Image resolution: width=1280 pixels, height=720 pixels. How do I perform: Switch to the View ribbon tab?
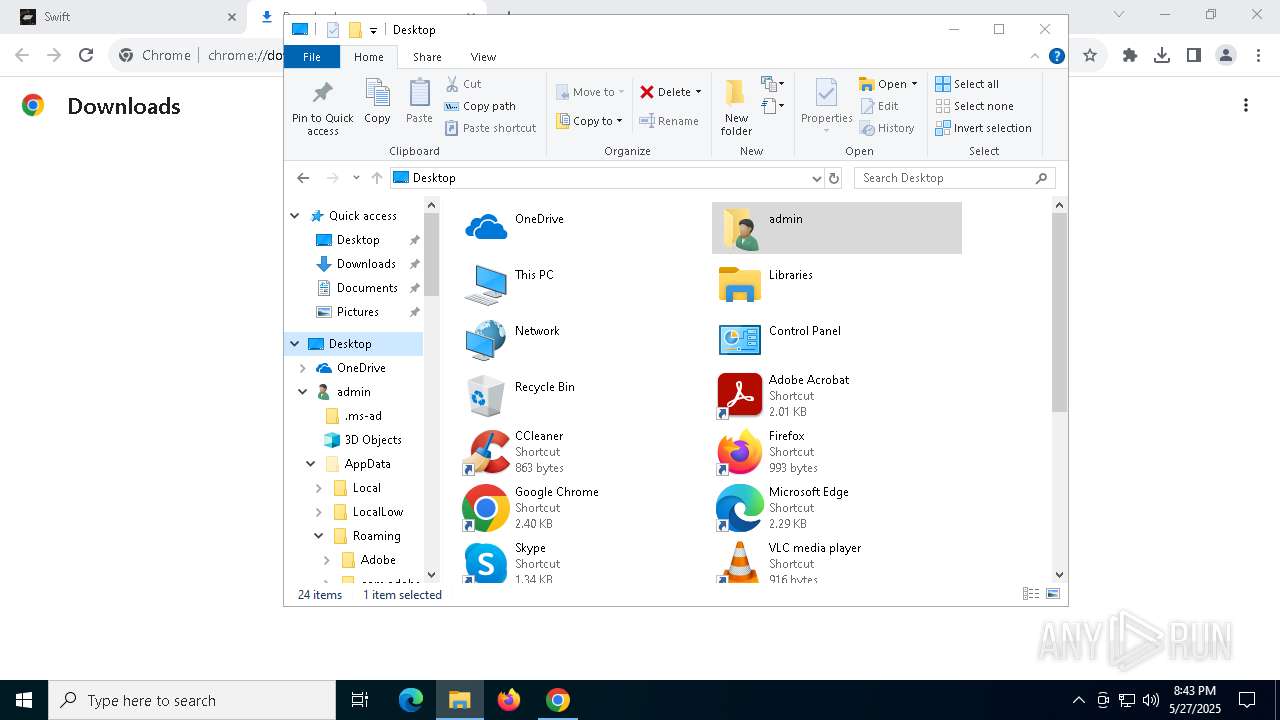point(483,57)
